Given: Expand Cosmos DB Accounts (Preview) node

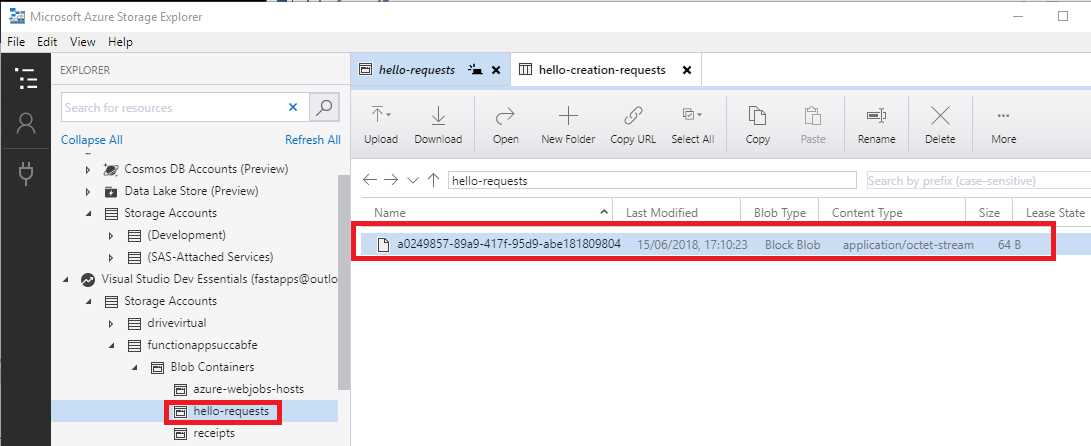Looking at the screenshot, I should tap(88, 169).
